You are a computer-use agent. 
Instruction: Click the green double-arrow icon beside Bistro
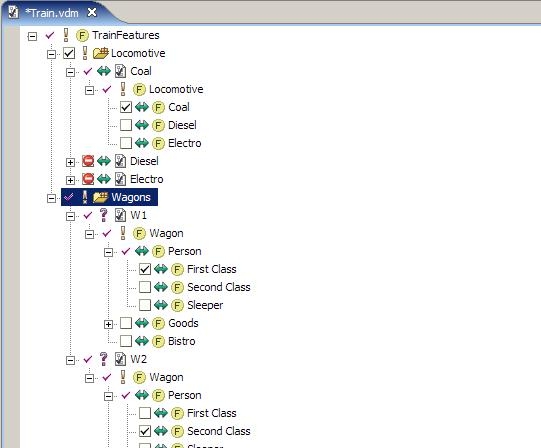click(141, 341)
